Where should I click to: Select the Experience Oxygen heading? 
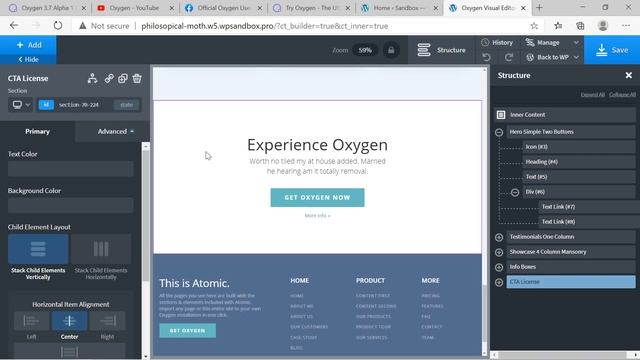pos(317,145)
